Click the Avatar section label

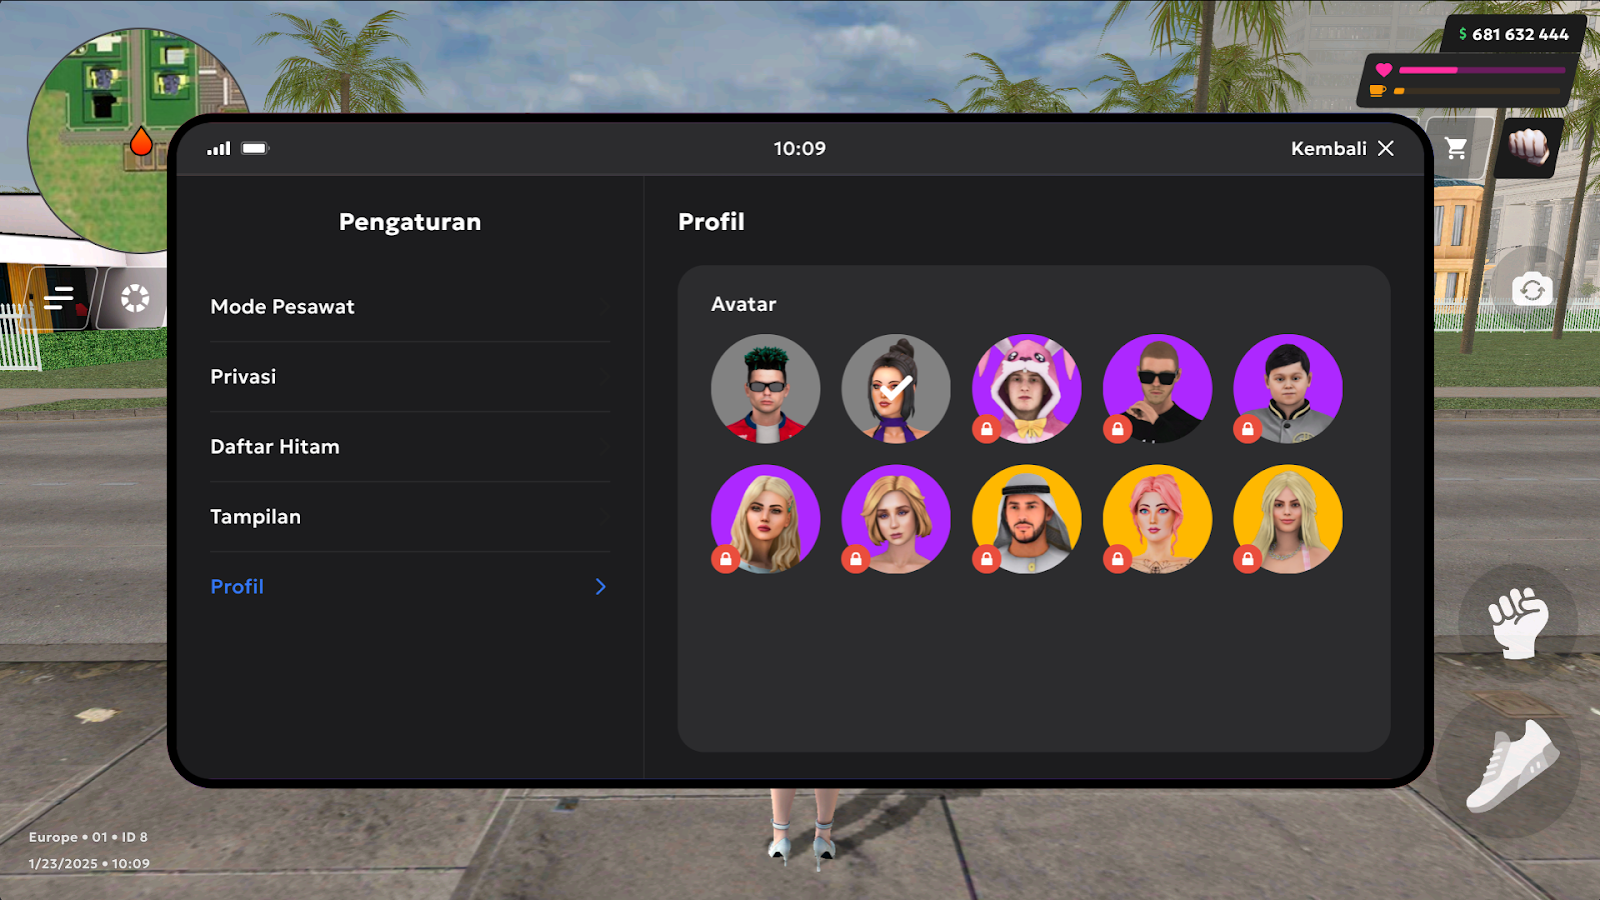(x=743, y=304)
